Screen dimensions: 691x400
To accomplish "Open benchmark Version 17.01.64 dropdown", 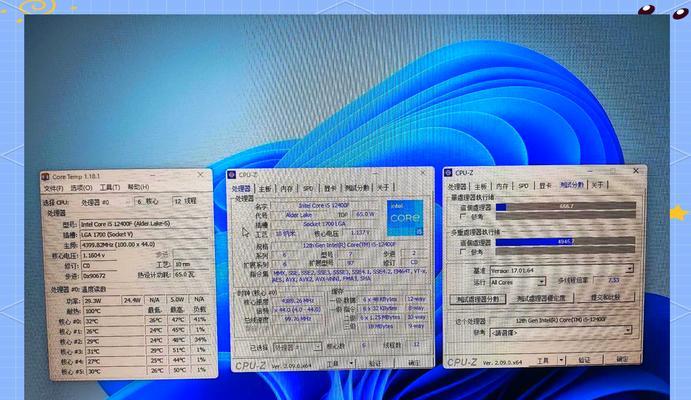I will tap(562, 270).
